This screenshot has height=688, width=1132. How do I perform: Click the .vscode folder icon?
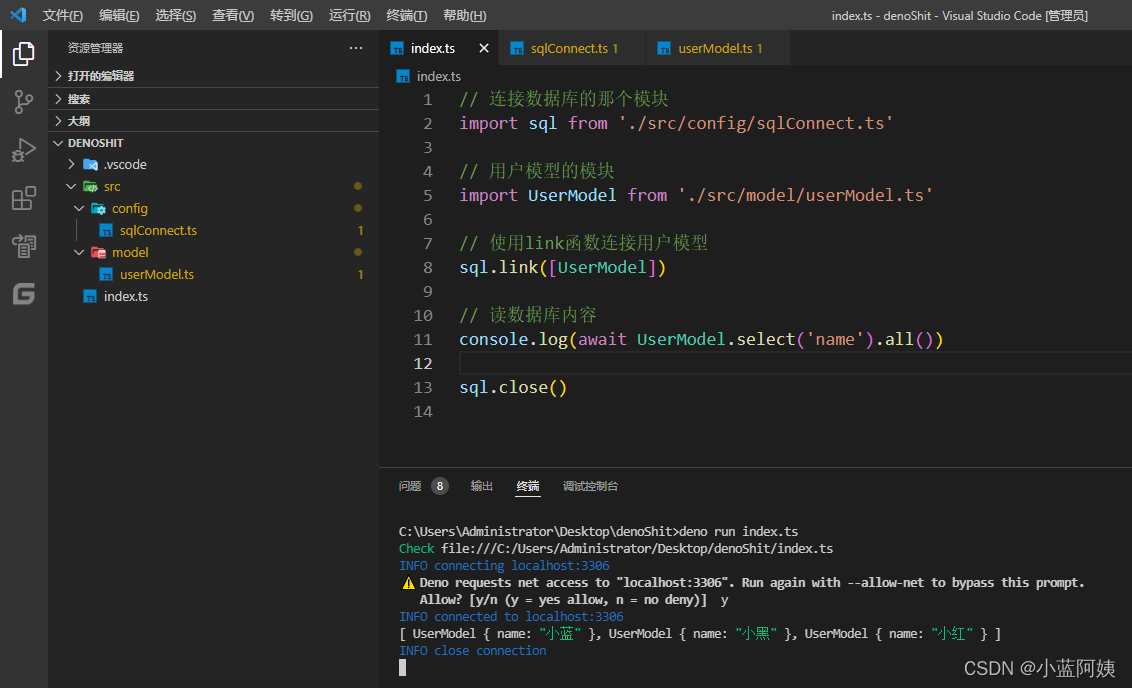pos(90,165)
